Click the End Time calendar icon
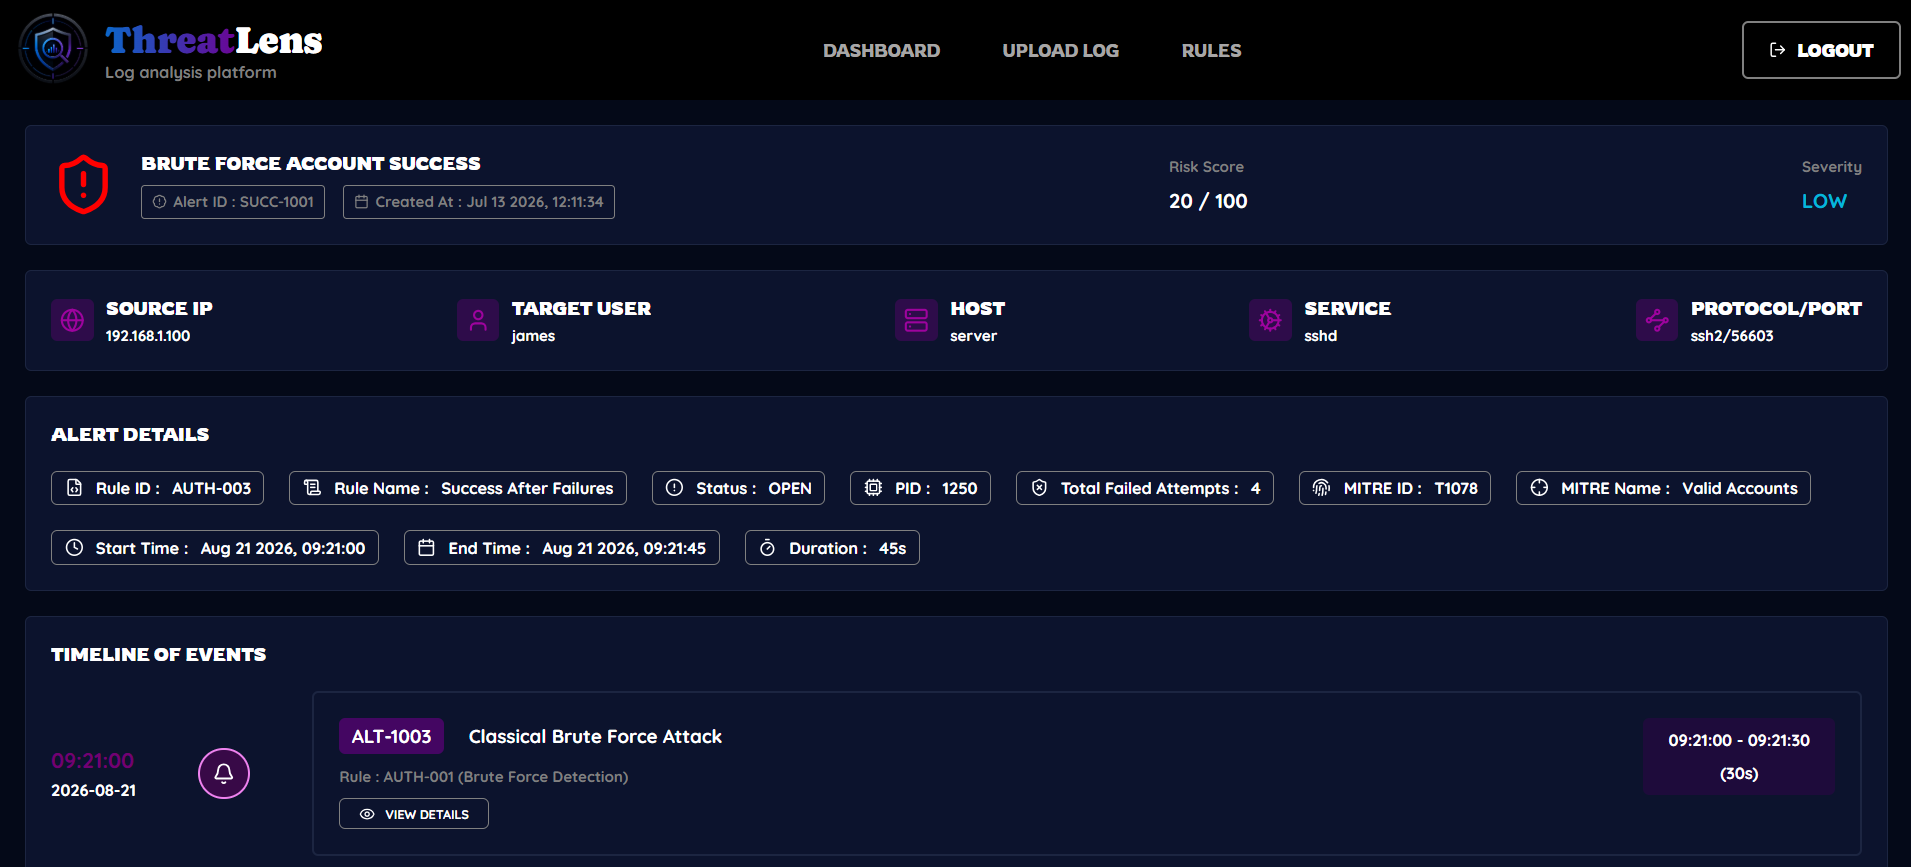 [x=426, y=548]
